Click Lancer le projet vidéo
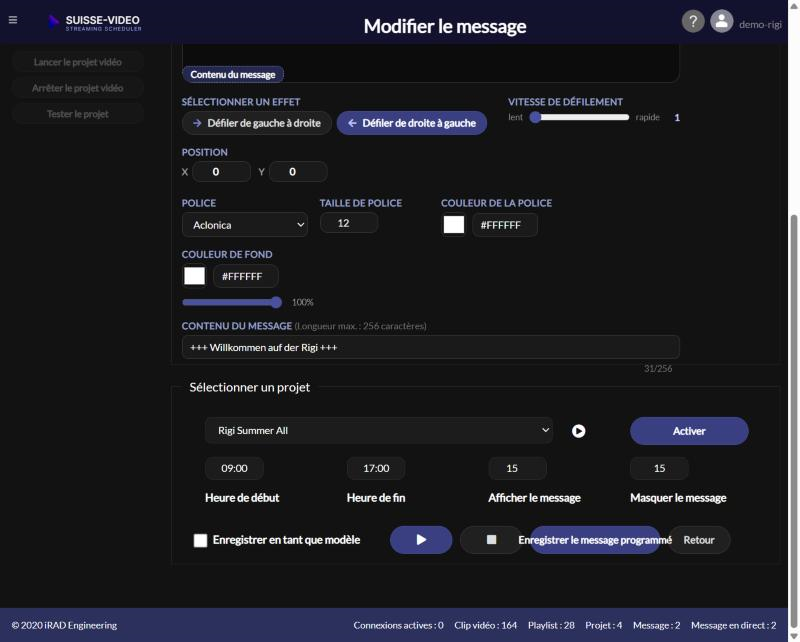The height and width of the screenshot is (642, 800). pyautogui.click(x=78, y=62)
